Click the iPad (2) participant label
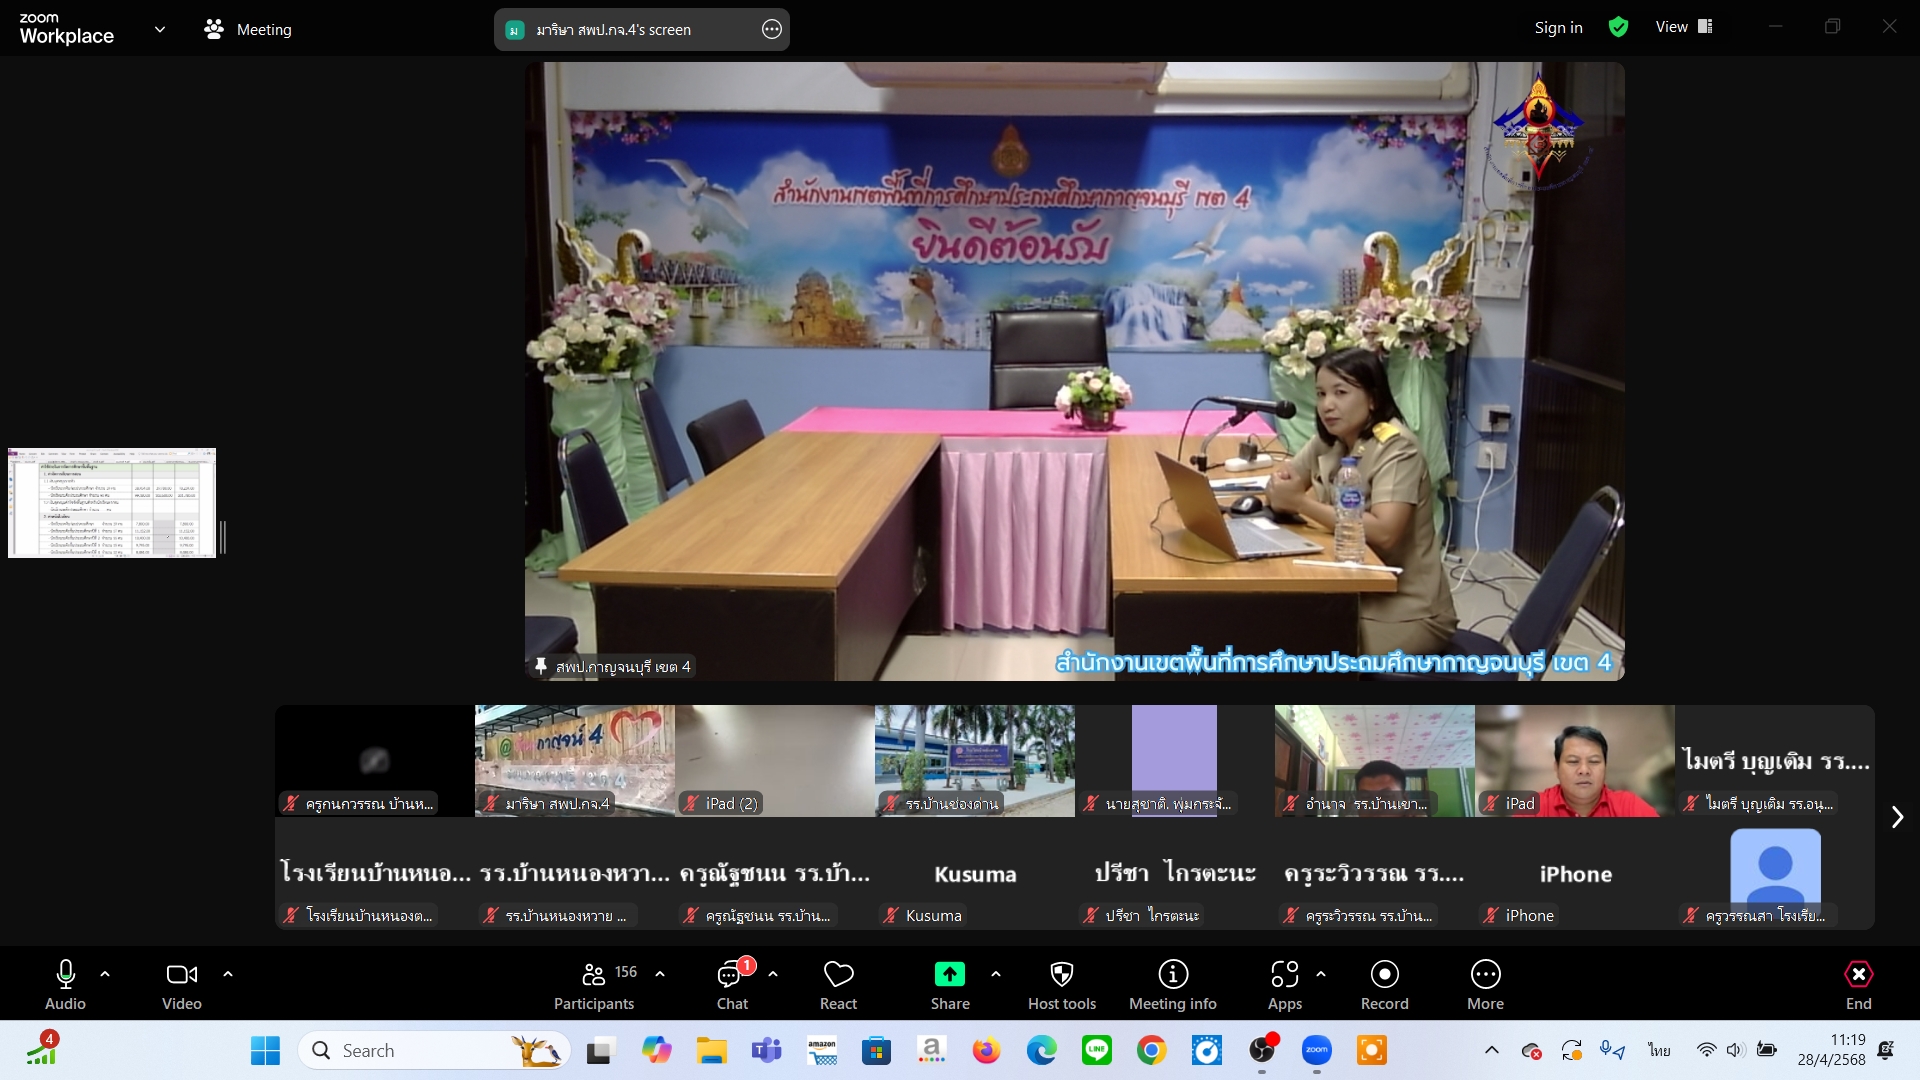Viewport: 1920px width, 1080px height. (x=731, y=803)
